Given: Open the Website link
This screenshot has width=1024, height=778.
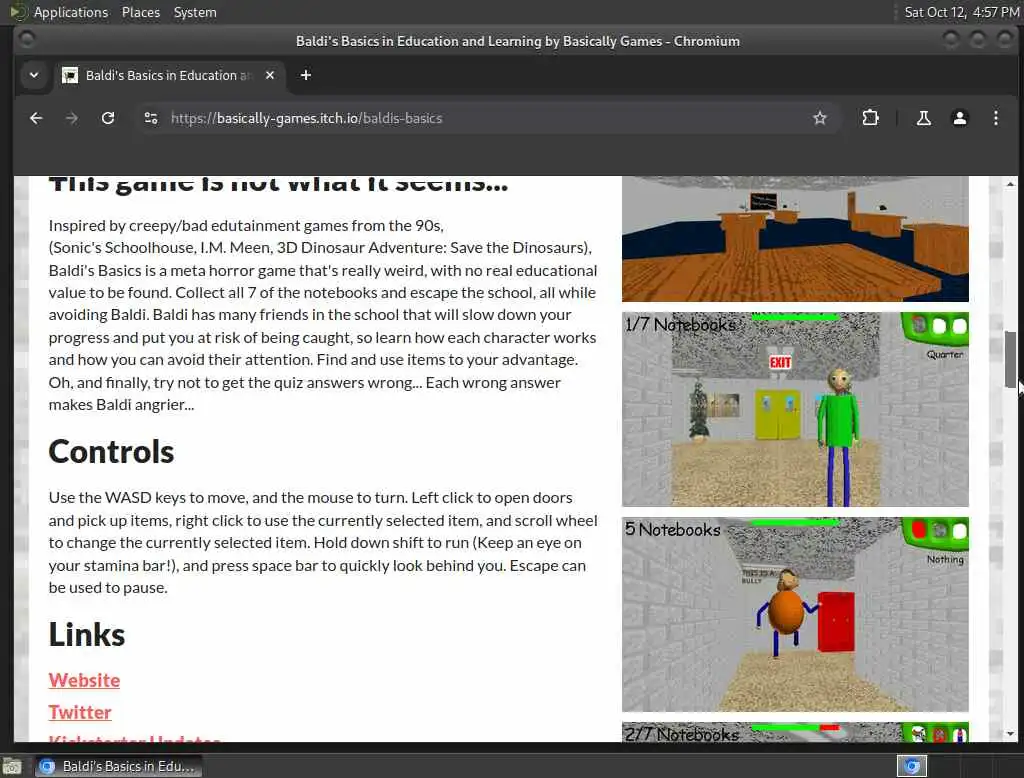Looking at the screenshot, I should pyautogui.click(x=84, y=680).
